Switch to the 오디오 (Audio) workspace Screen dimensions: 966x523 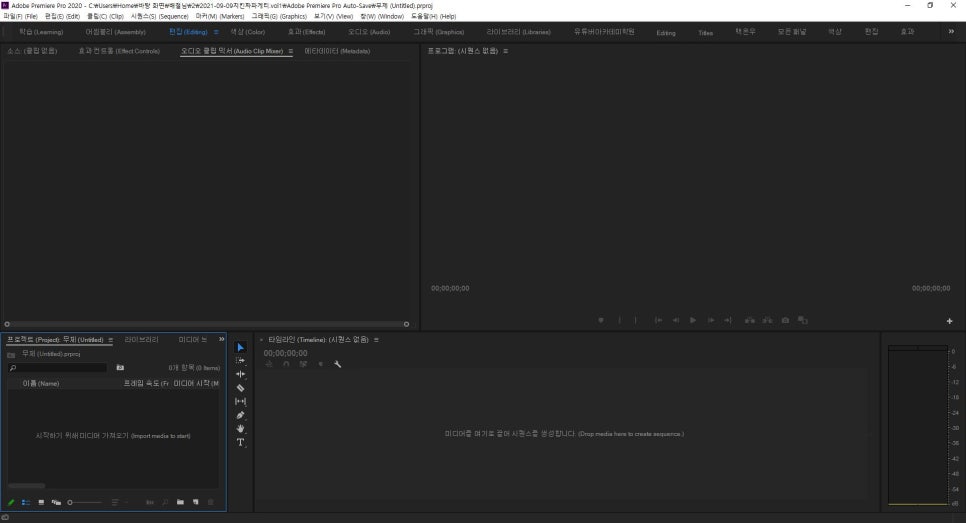tap(369, 32)
